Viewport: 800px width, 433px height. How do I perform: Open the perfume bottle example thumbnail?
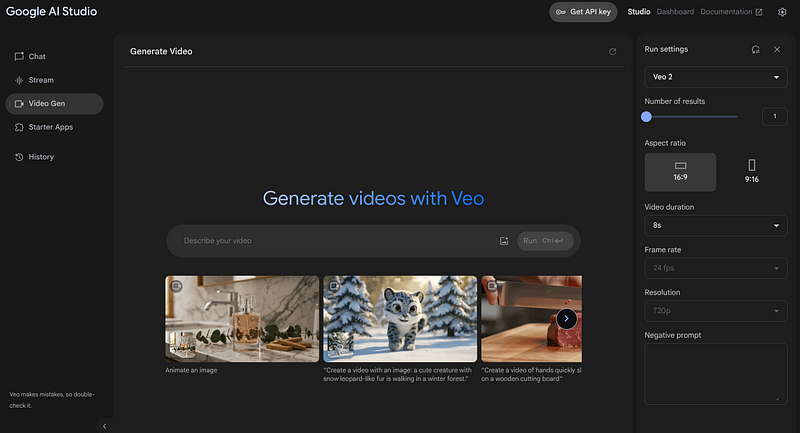coord(242,319)
